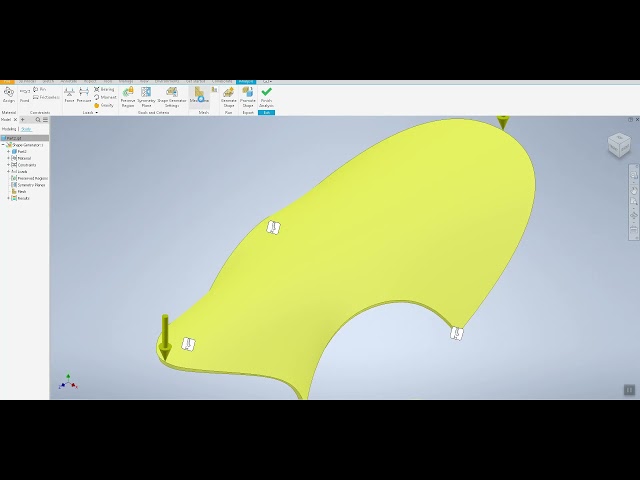Close the Model browser tab
The height and width of the screenshot is (480, 640).
pyautogui.click(x=16, y=120)
